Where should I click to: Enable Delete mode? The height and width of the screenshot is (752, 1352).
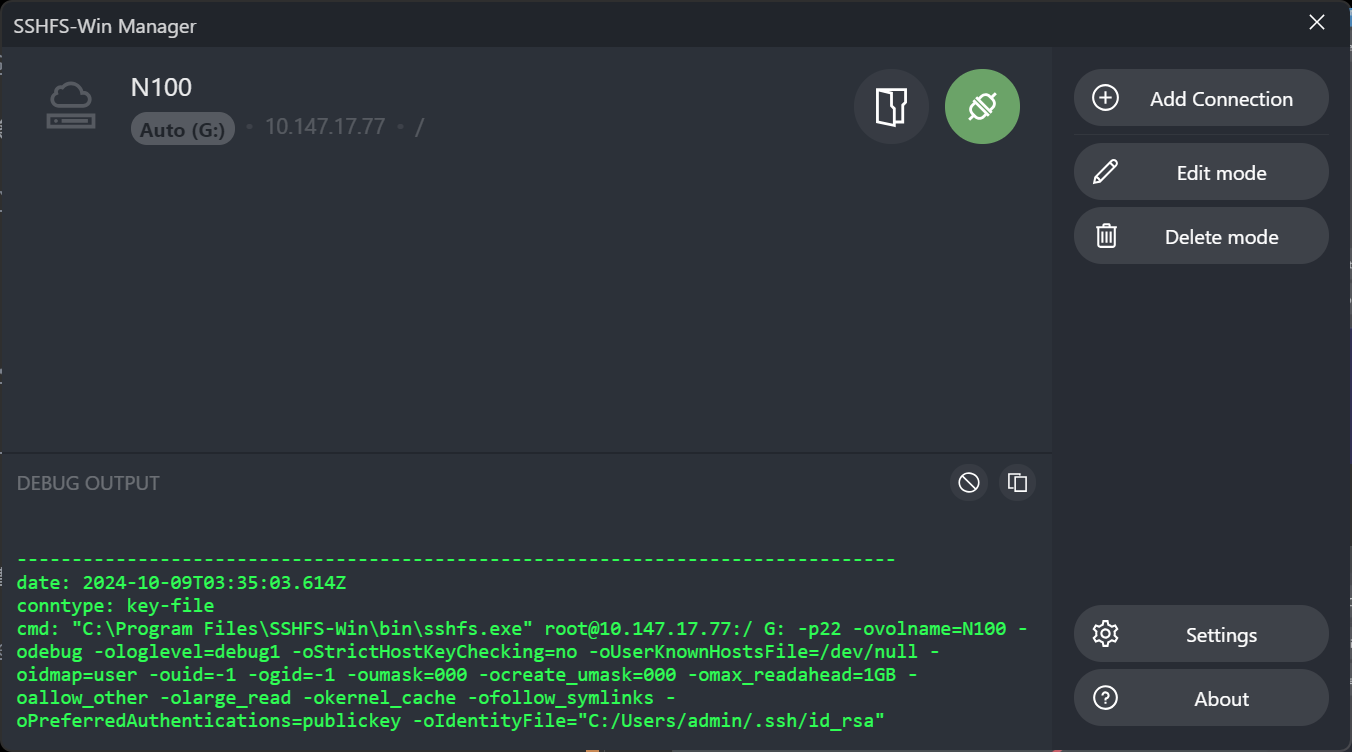coord(1201,236)
